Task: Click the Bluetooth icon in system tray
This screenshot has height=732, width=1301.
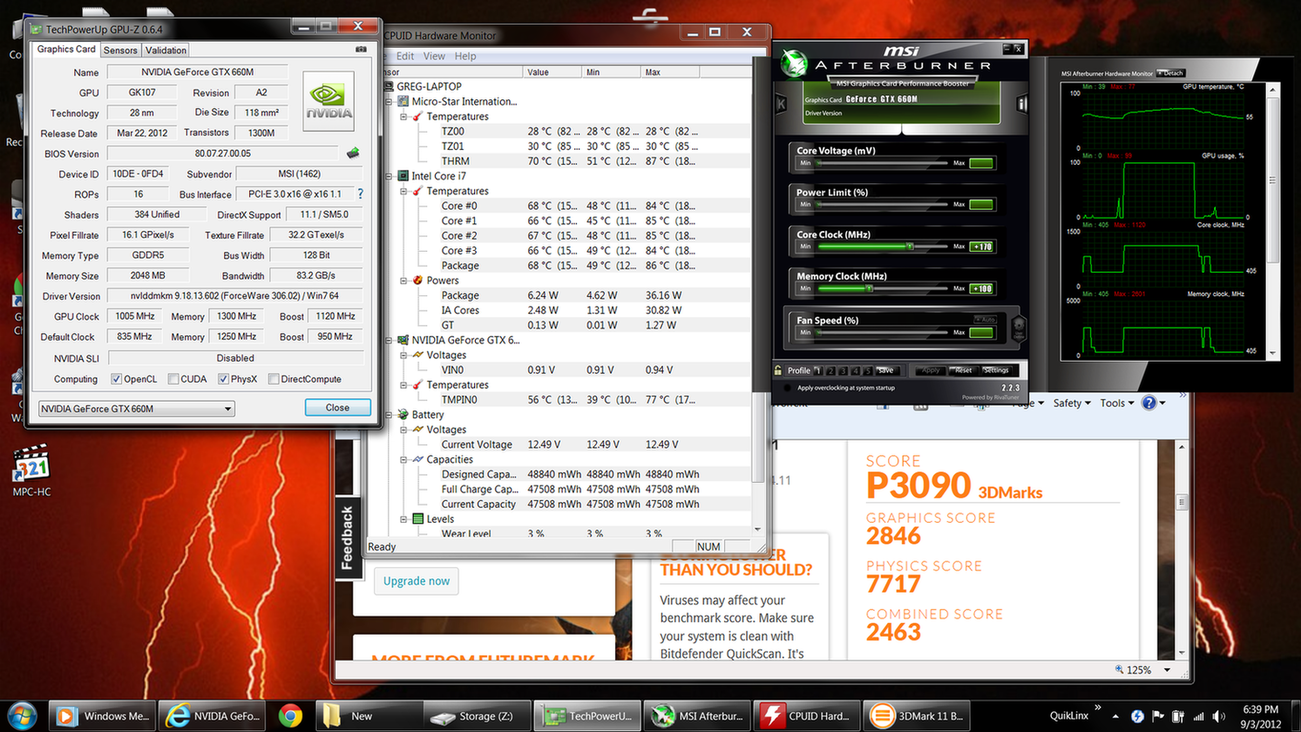Action: tap(1137, 716)
